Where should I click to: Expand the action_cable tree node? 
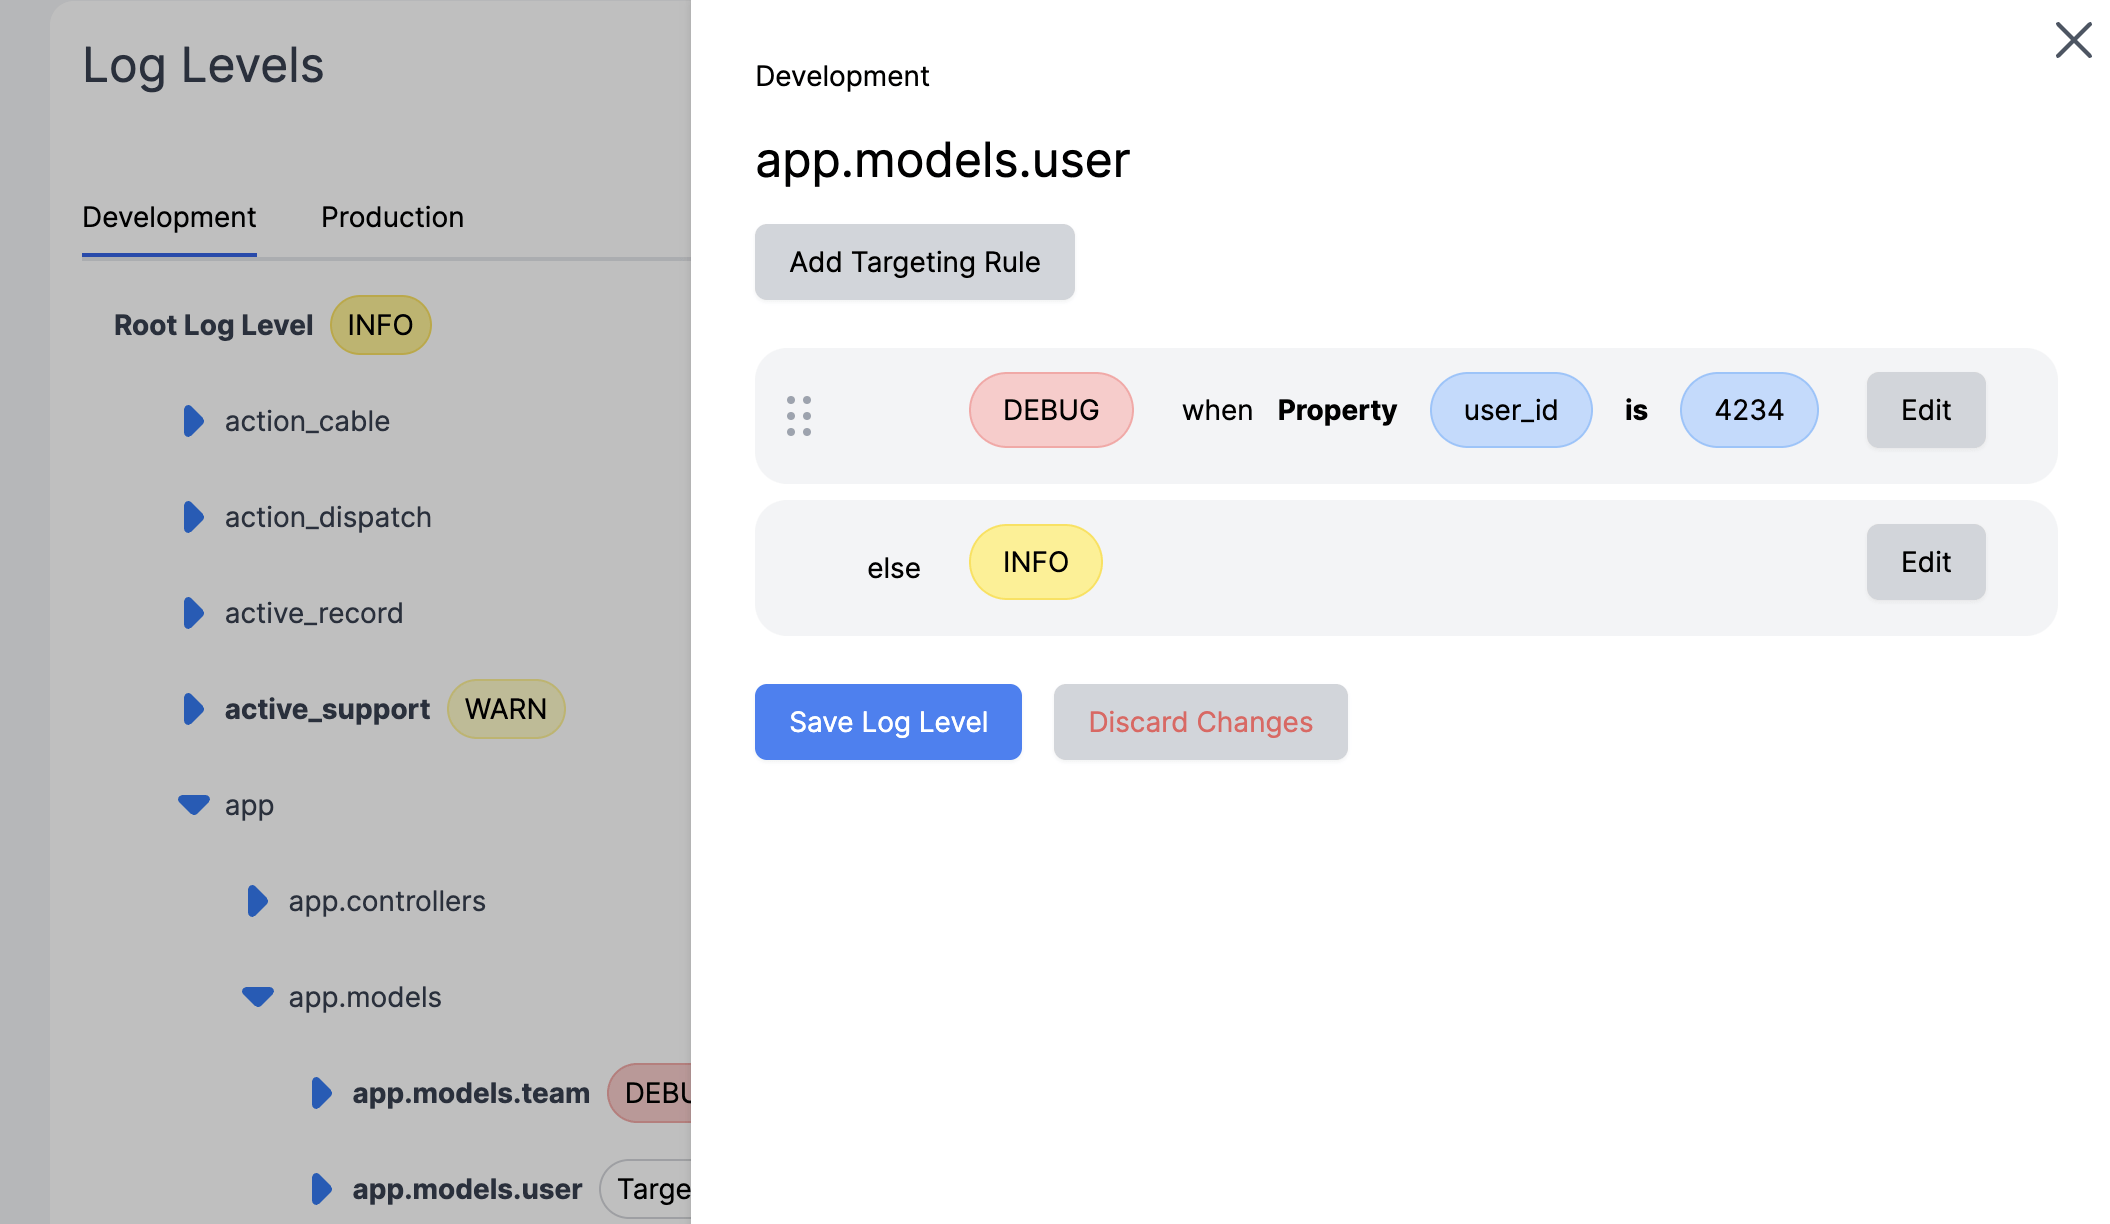(194, 421)
